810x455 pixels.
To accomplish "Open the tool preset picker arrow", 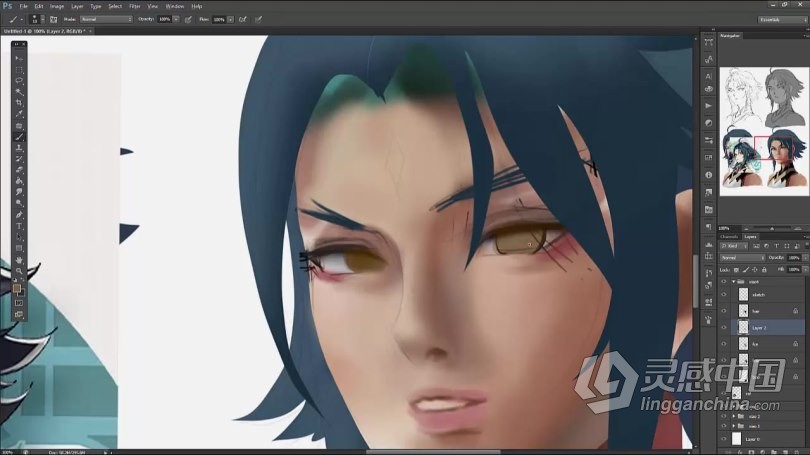I will coord(21,20).
